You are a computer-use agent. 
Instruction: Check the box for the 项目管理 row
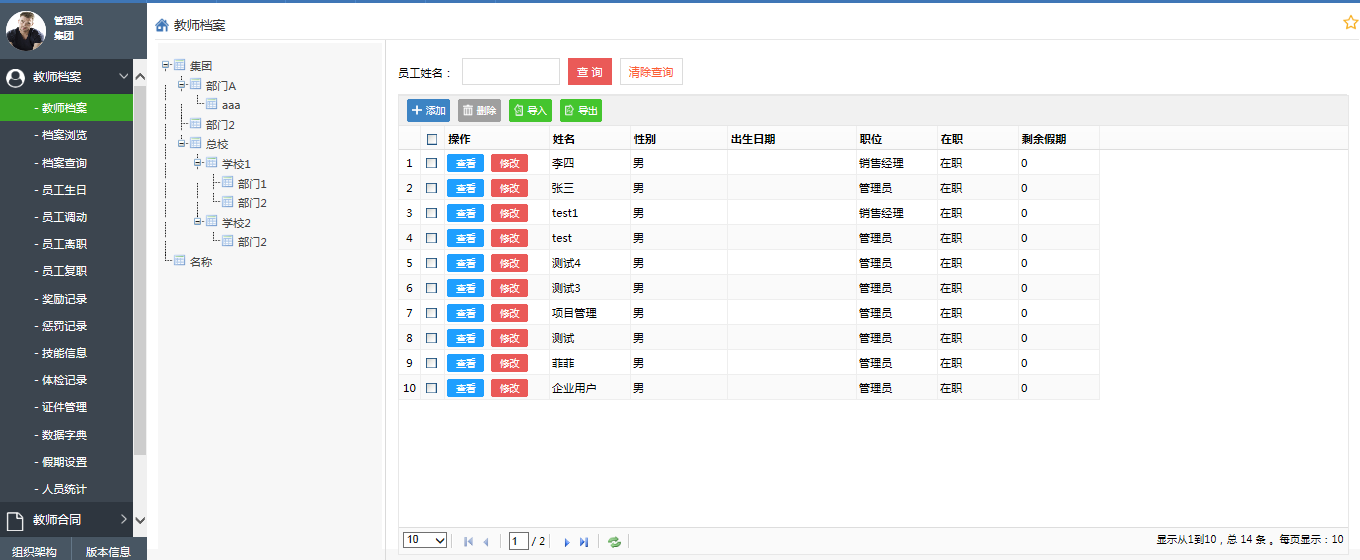tap(432, 313)
